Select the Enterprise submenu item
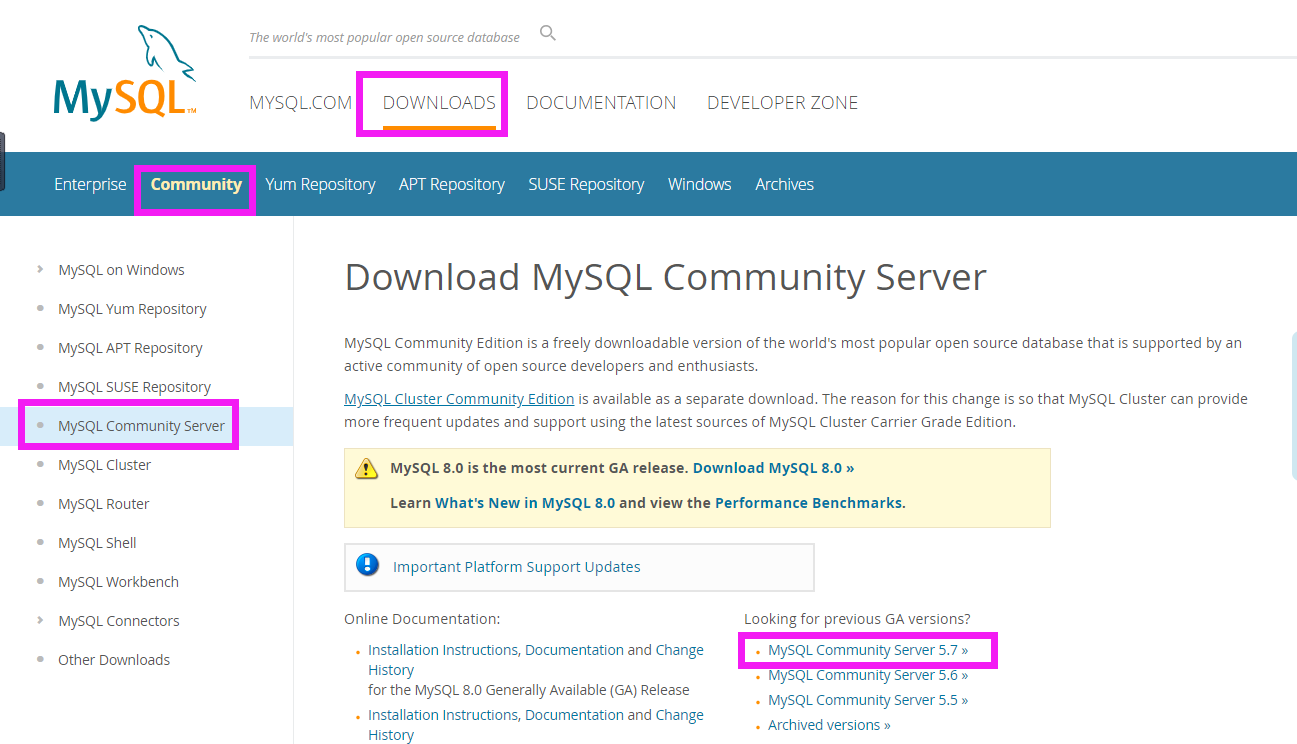The width and height of the screenshot is (1297, 744). pos(90,184)
